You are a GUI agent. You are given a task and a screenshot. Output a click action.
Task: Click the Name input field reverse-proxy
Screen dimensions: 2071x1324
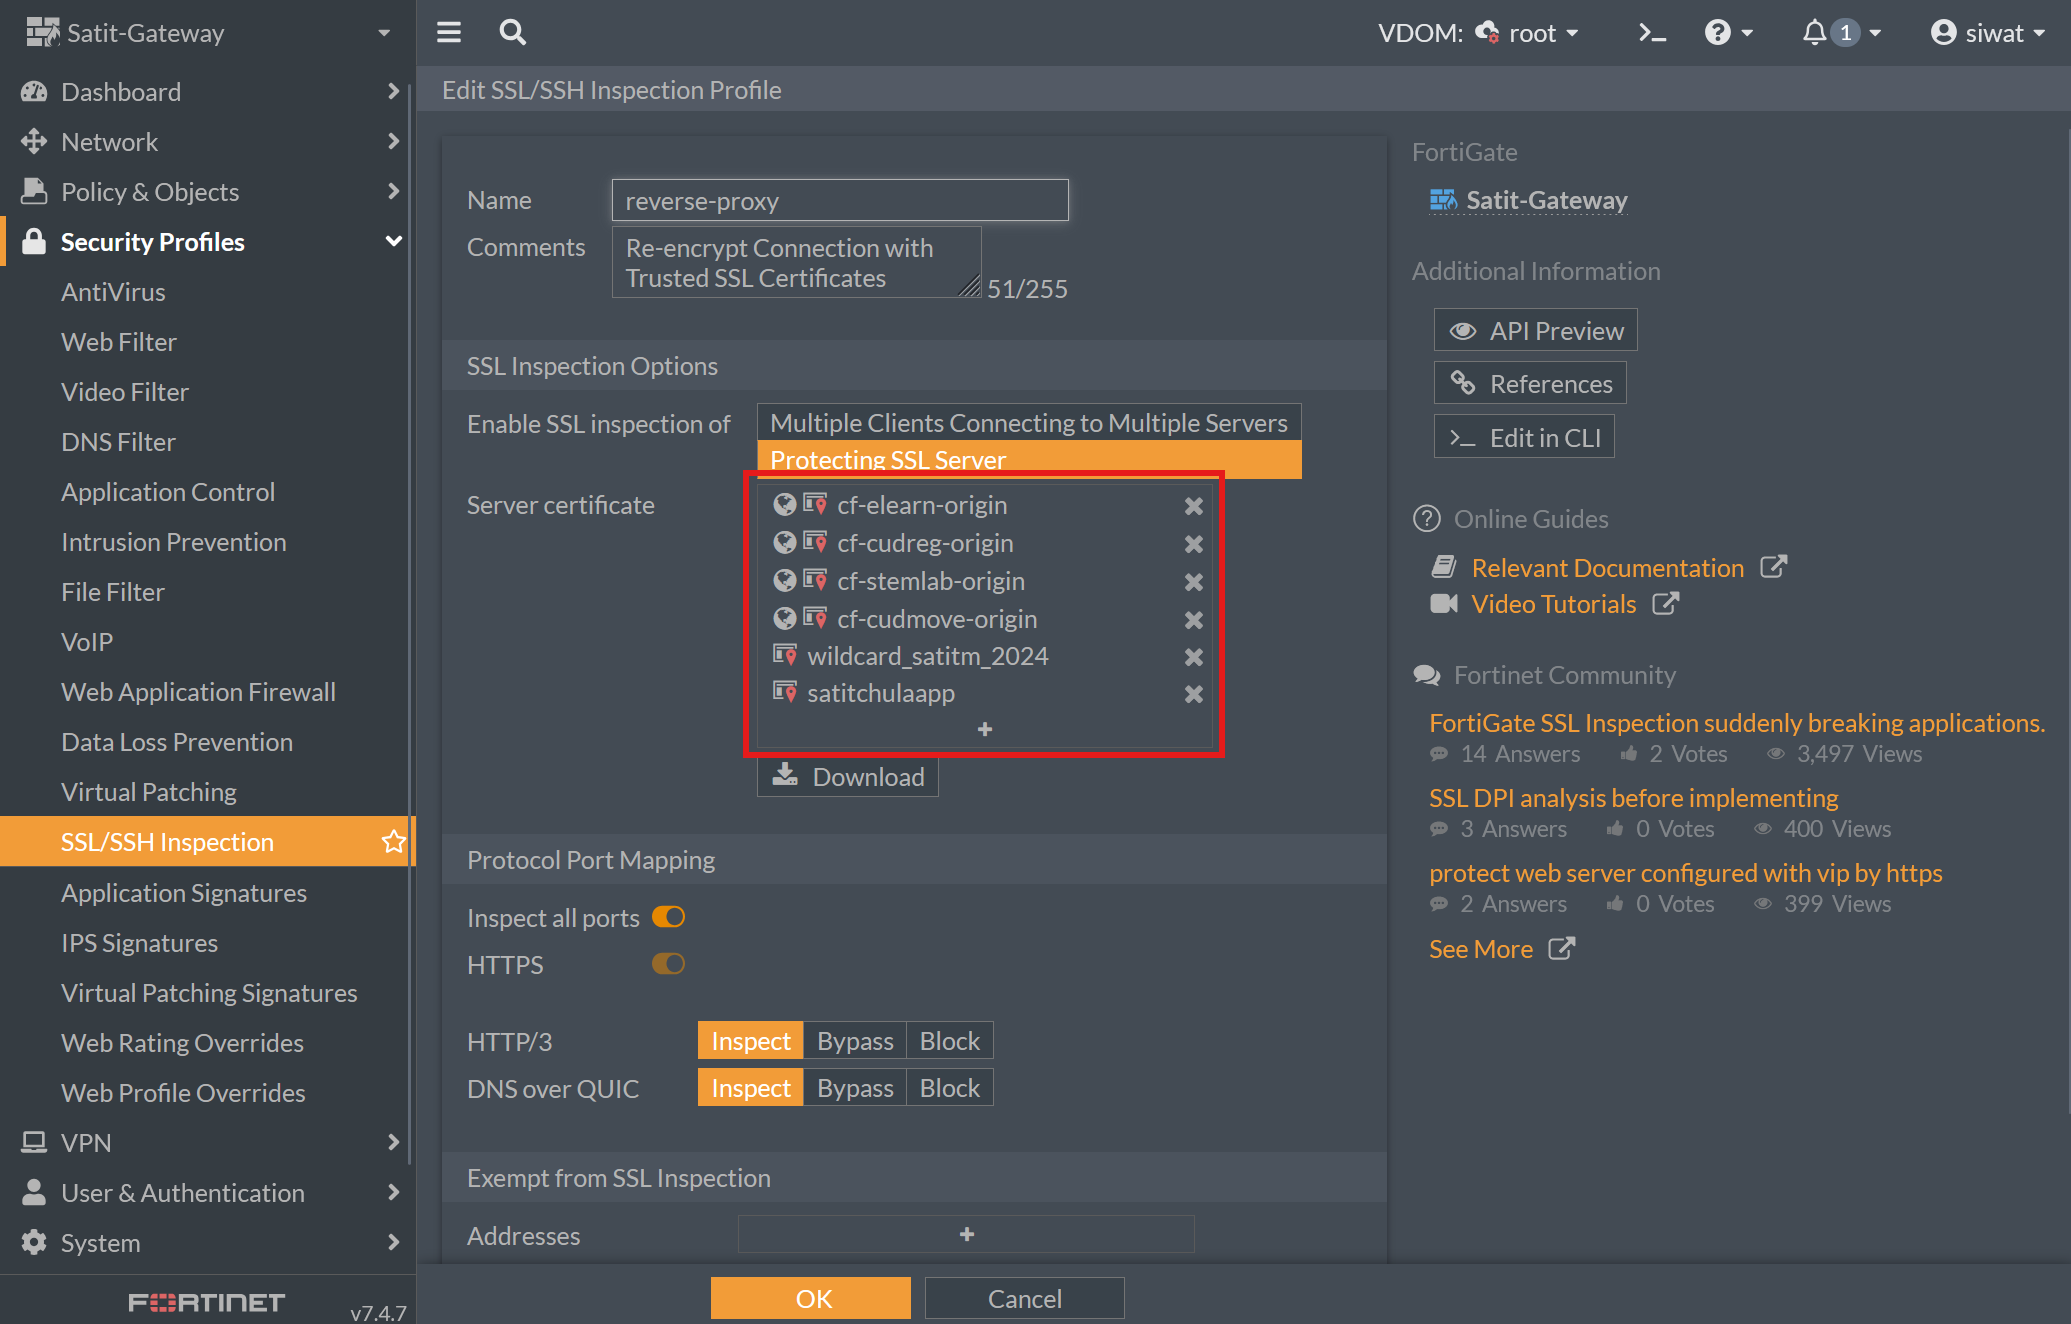(840, 200)
